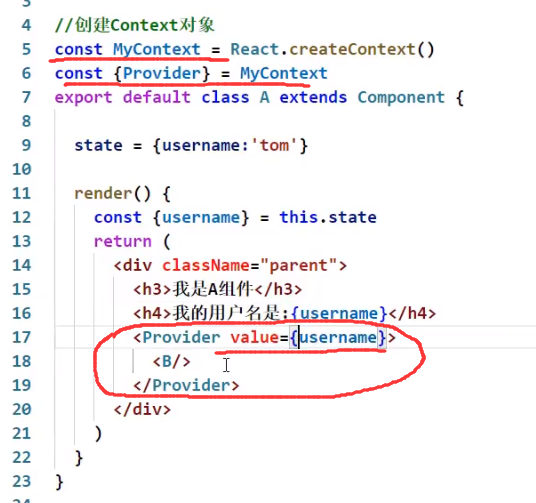Click the closing Provider tag

(x=186, y=385)
